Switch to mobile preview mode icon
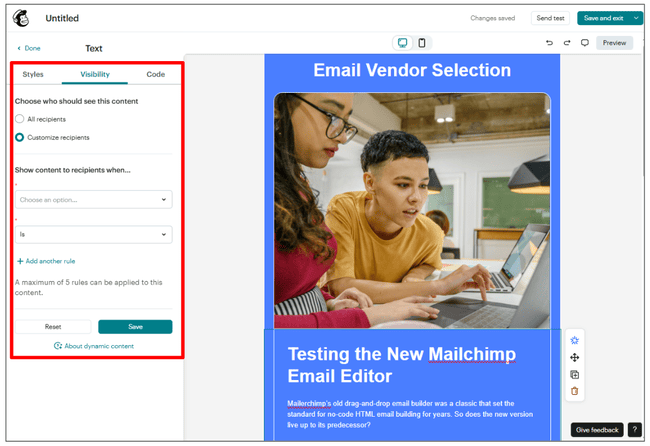The height and width of the screenshot is (446, 650). (422, 43)
